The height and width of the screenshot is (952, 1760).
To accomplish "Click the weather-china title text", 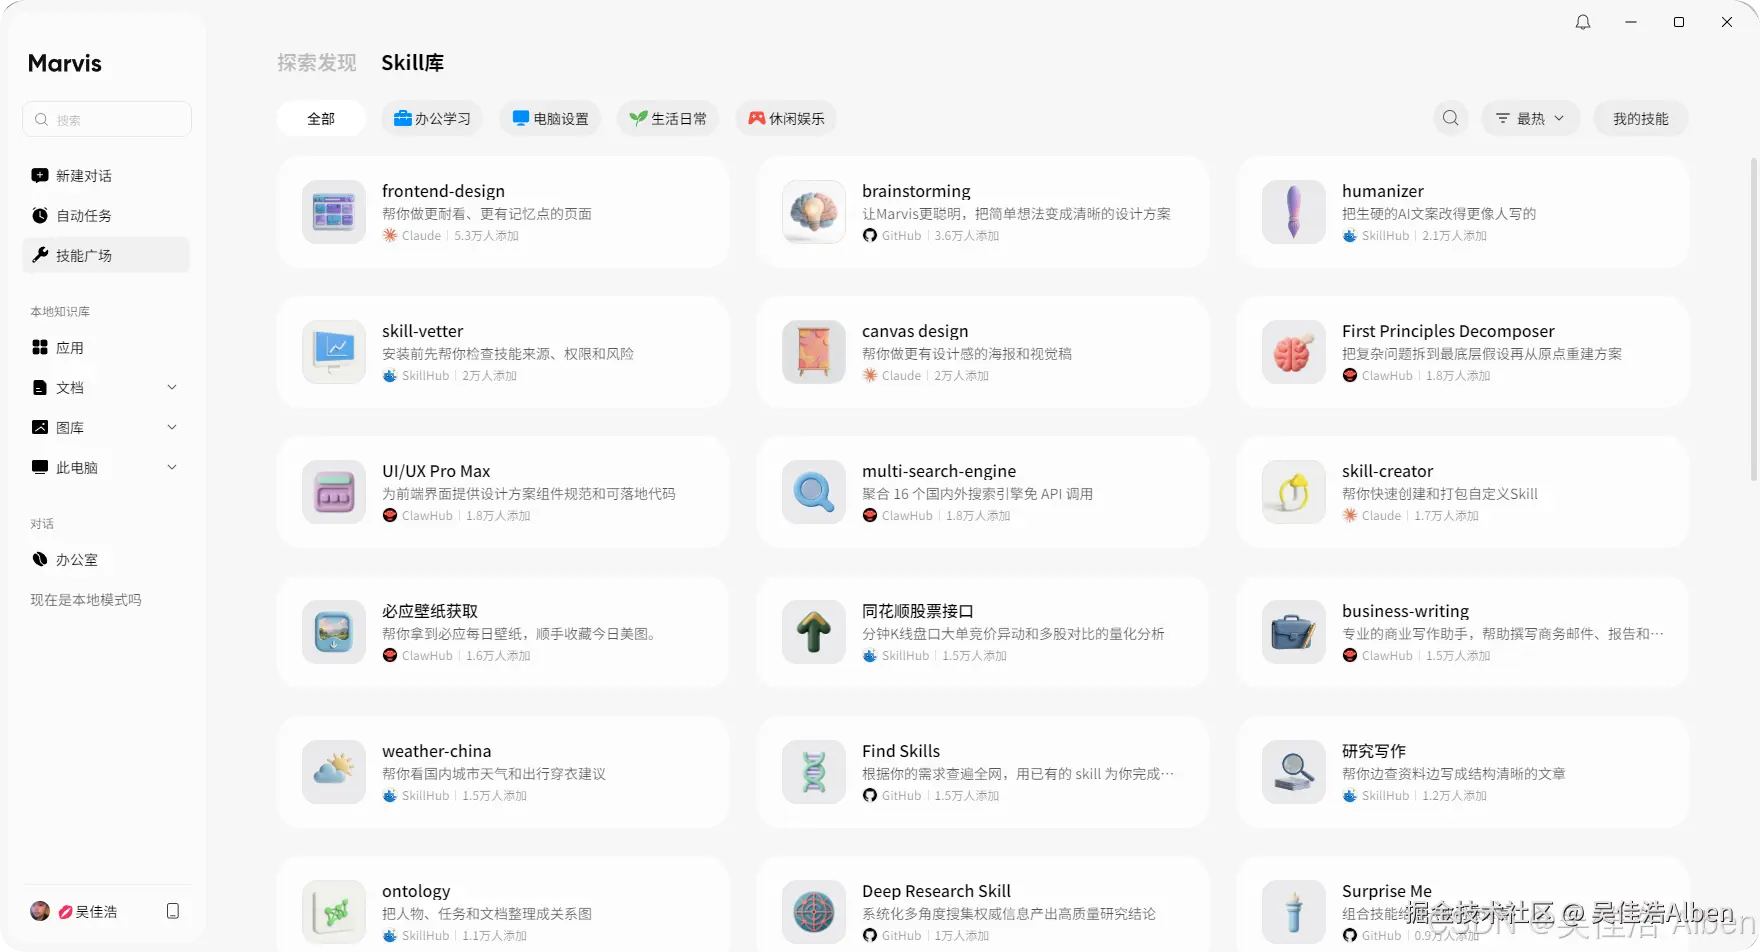I will click(436, 751).
